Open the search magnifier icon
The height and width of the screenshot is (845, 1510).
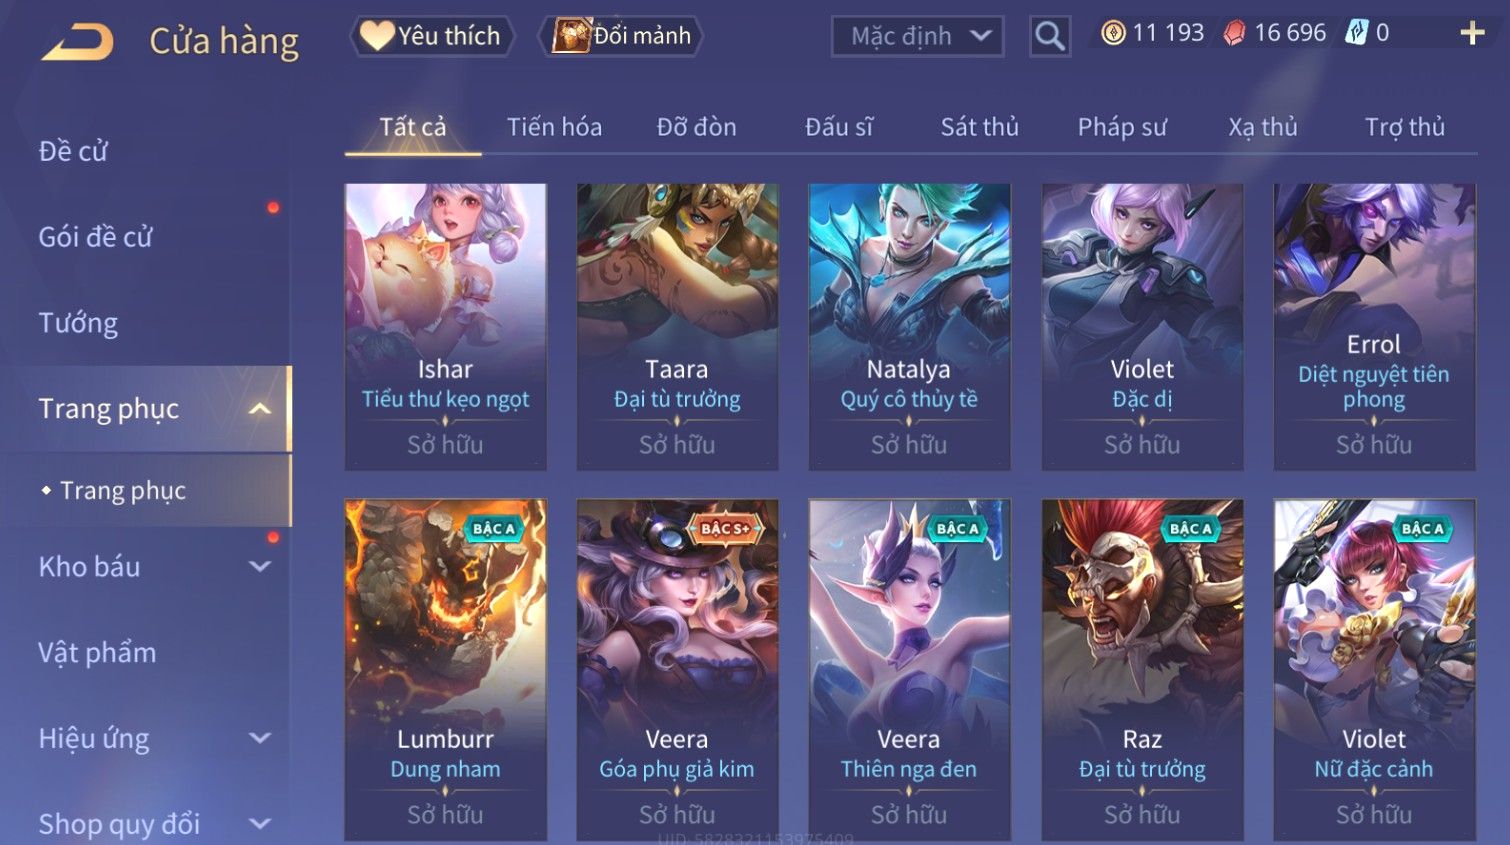(1050, 36)
